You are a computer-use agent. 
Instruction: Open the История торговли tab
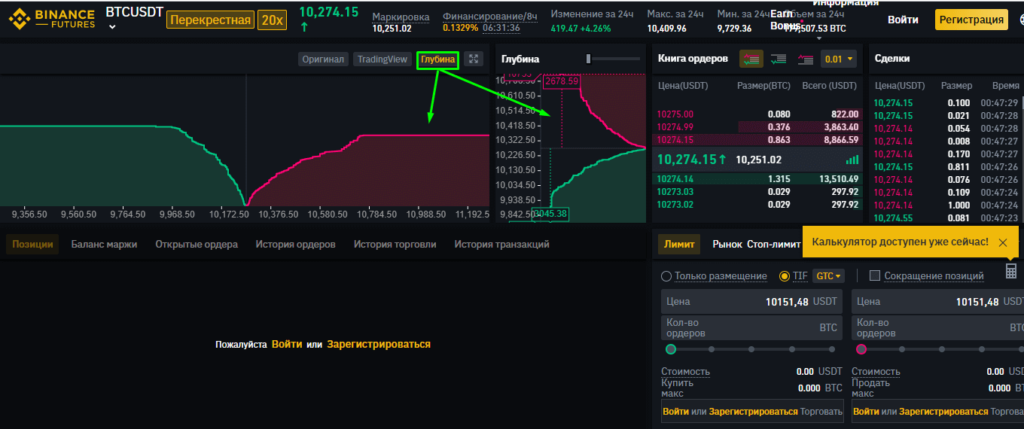point(394,244)
